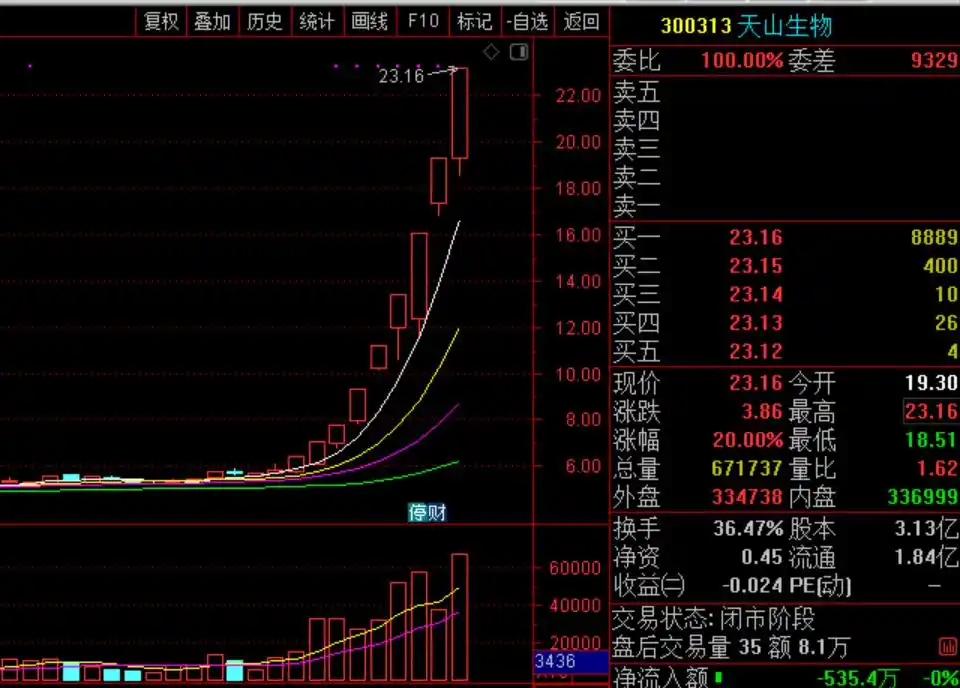
Task: Open the F10 company info
Action: coord(423,22)
